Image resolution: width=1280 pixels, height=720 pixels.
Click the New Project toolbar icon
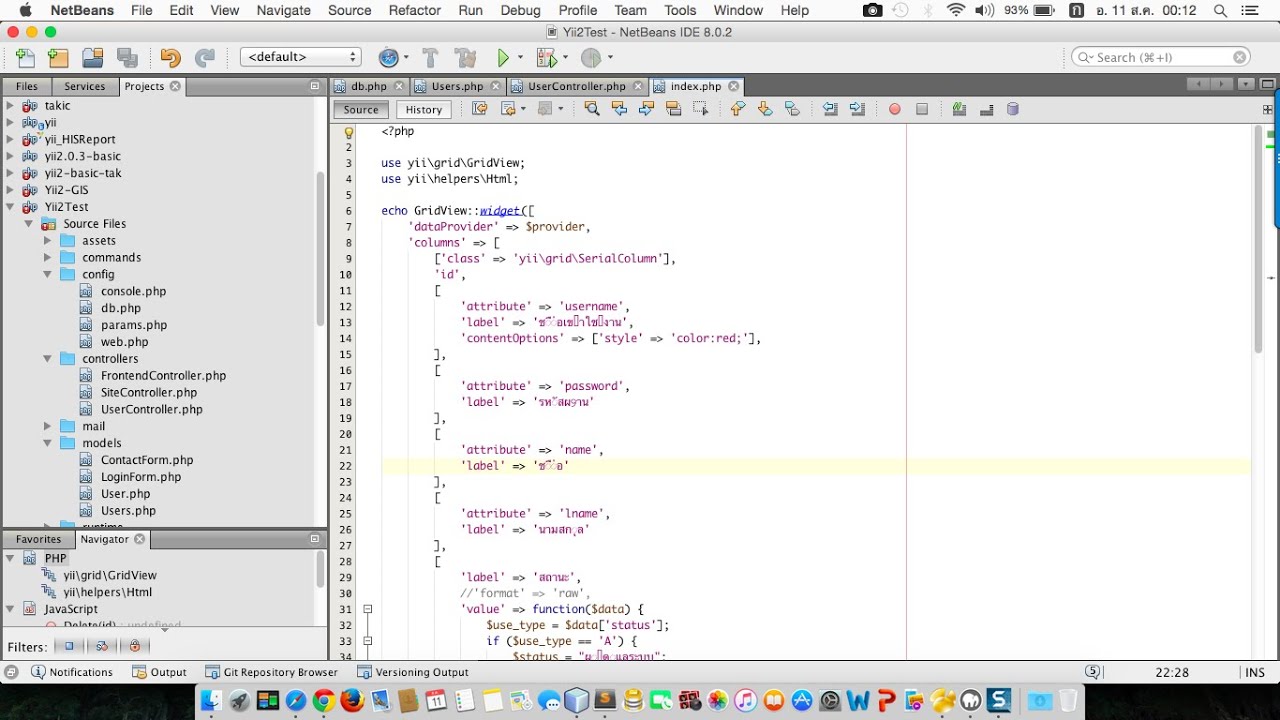(59, 58)
